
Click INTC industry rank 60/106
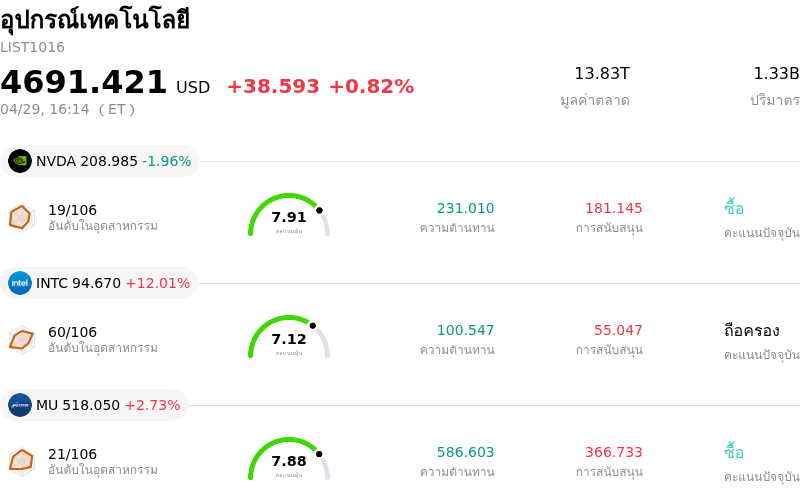click(x=72, y=331)
